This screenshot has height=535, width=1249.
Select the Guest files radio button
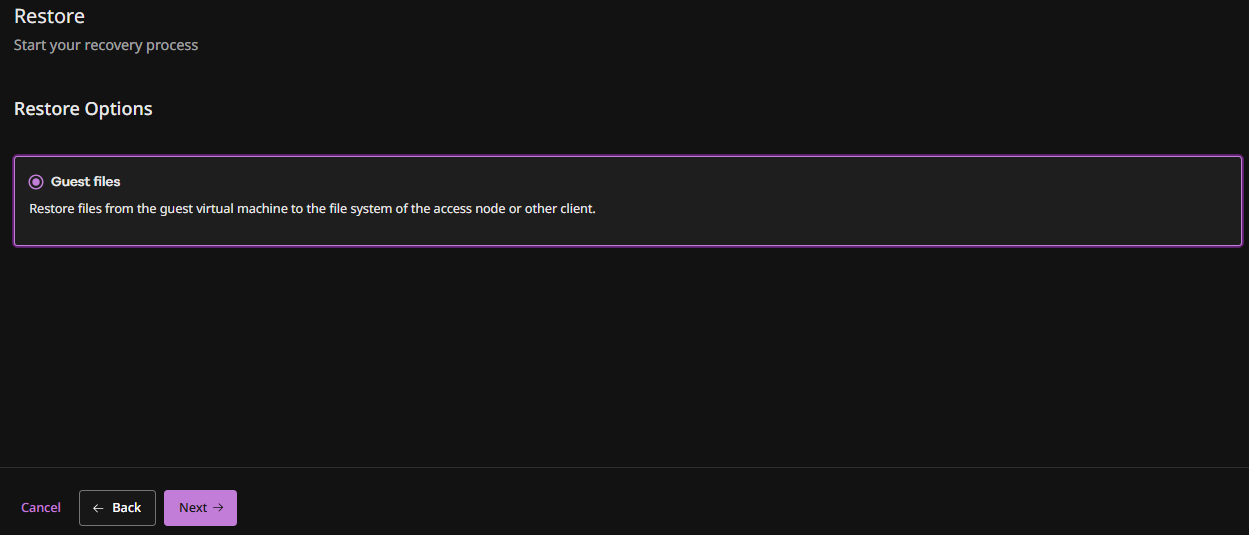36,182
